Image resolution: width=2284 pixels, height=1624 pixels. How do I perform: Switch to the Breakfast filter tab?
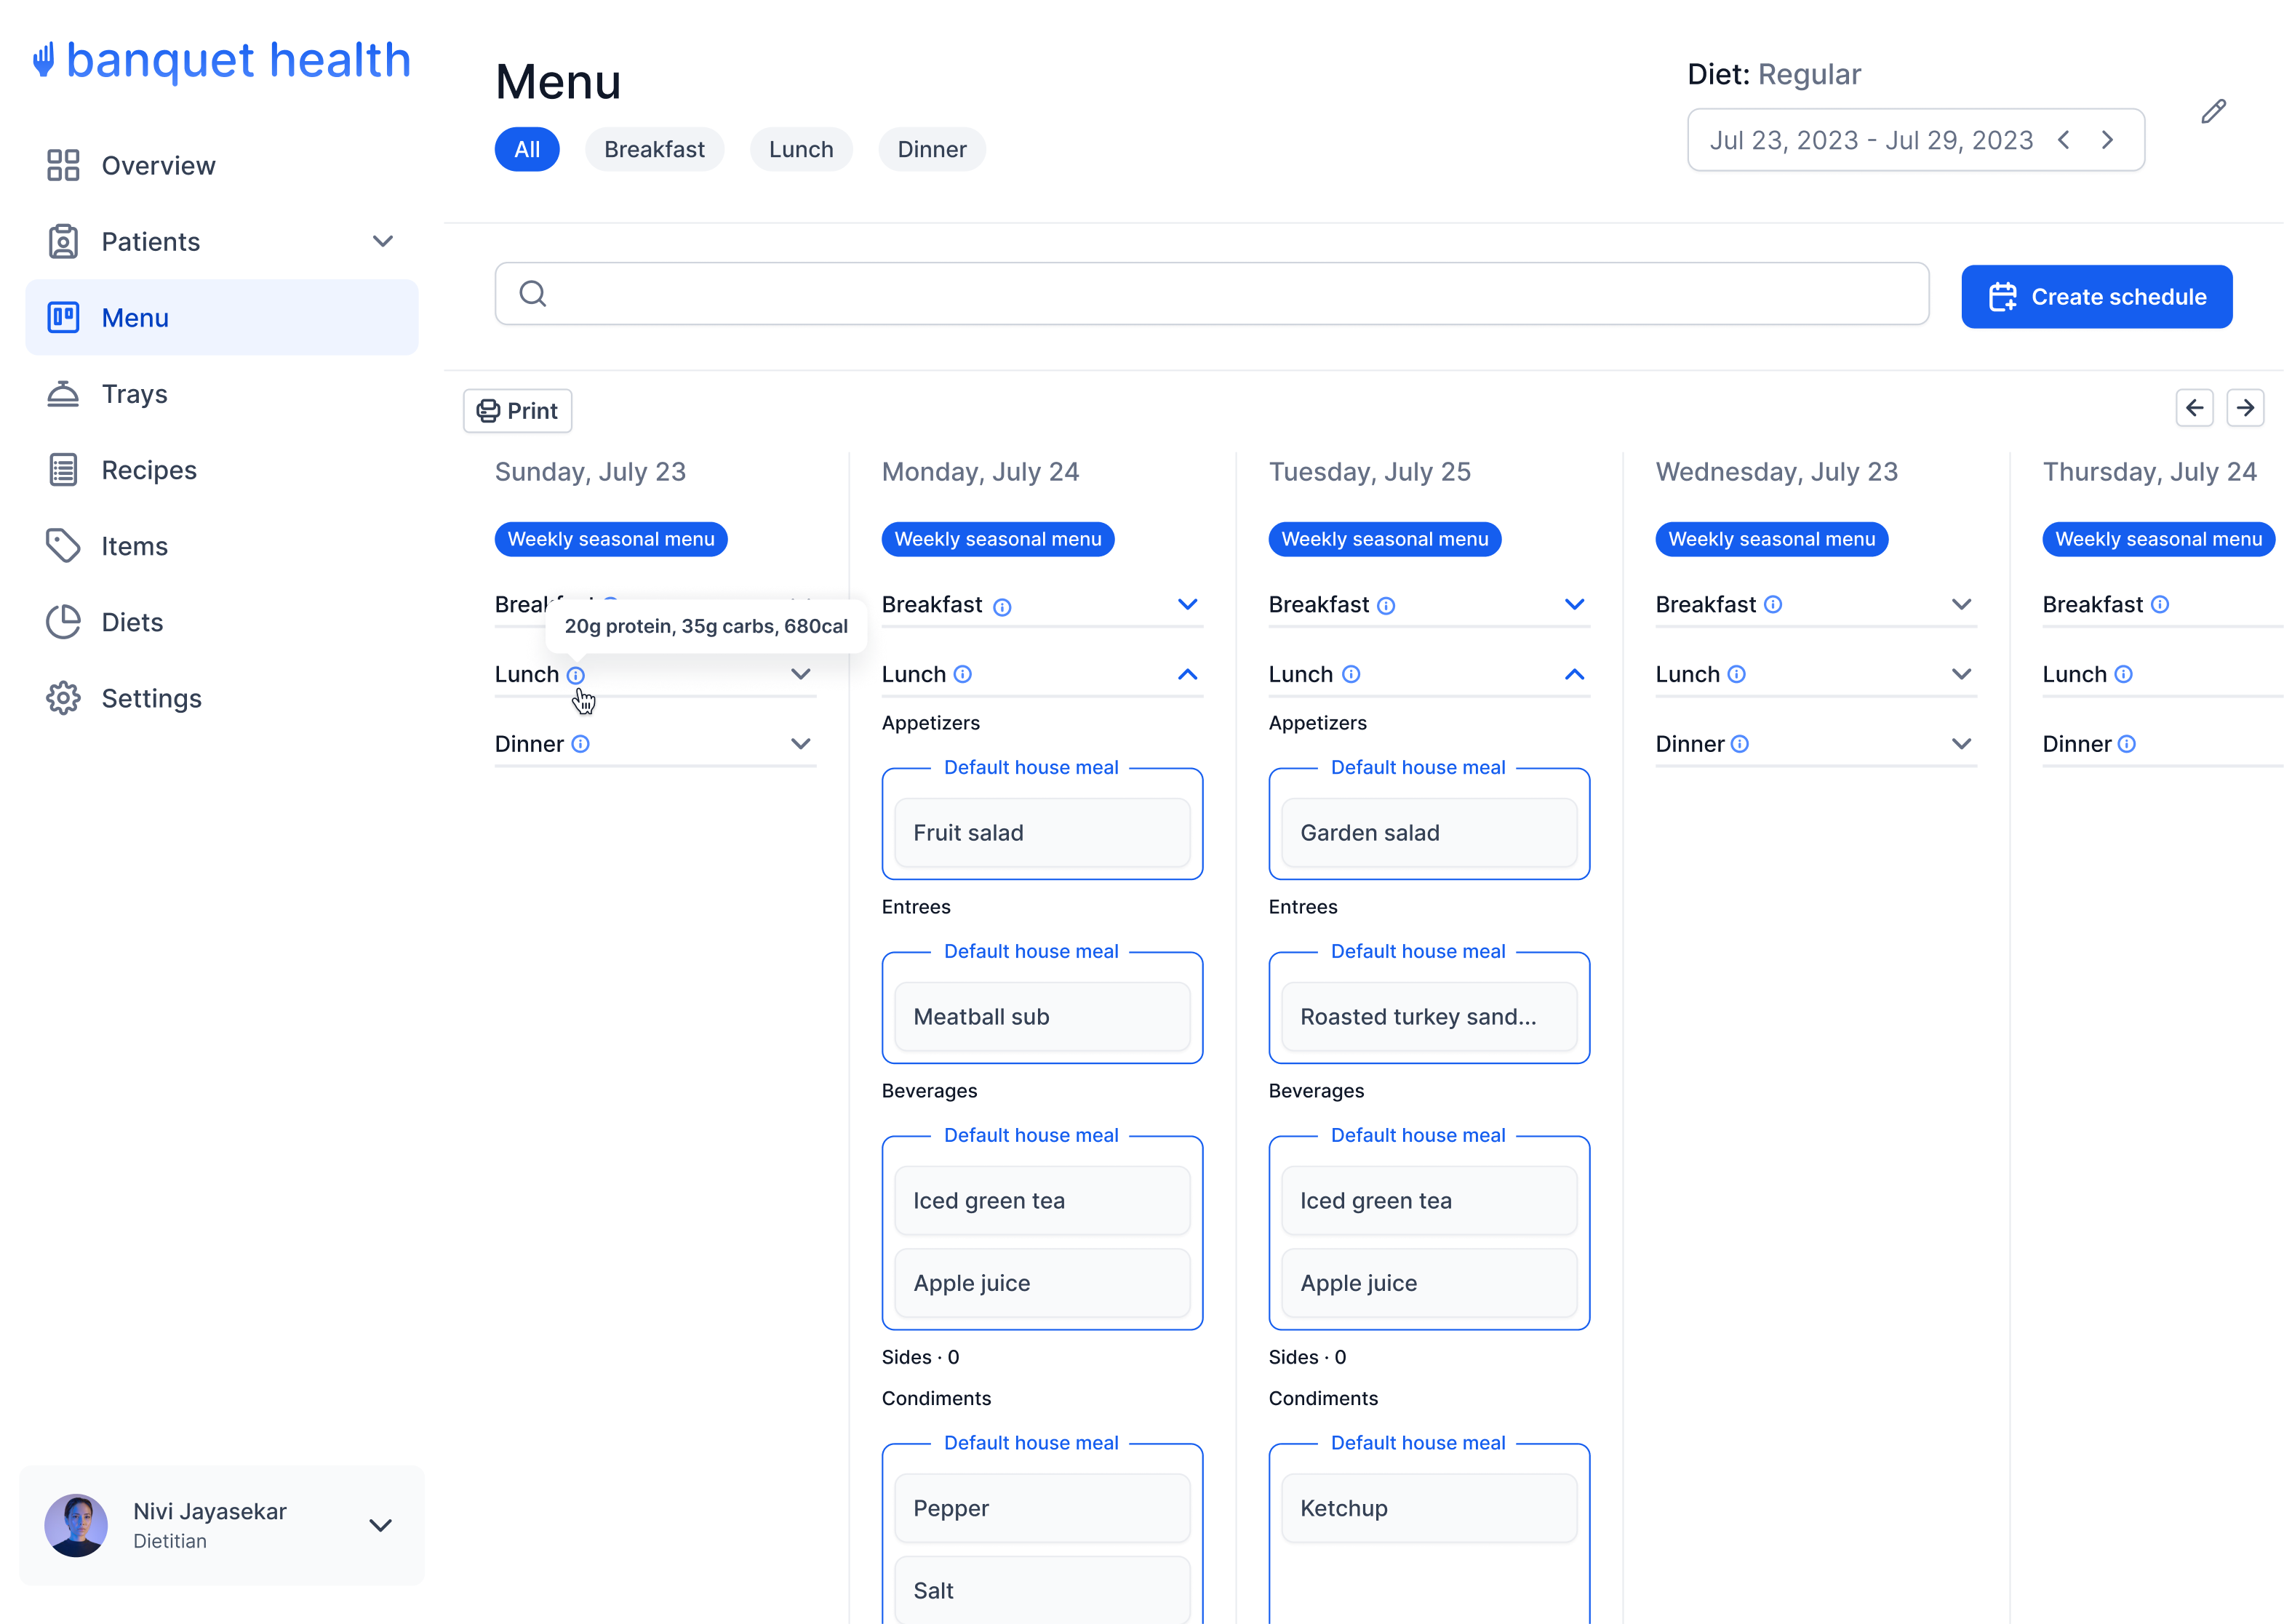coord(654,148)
